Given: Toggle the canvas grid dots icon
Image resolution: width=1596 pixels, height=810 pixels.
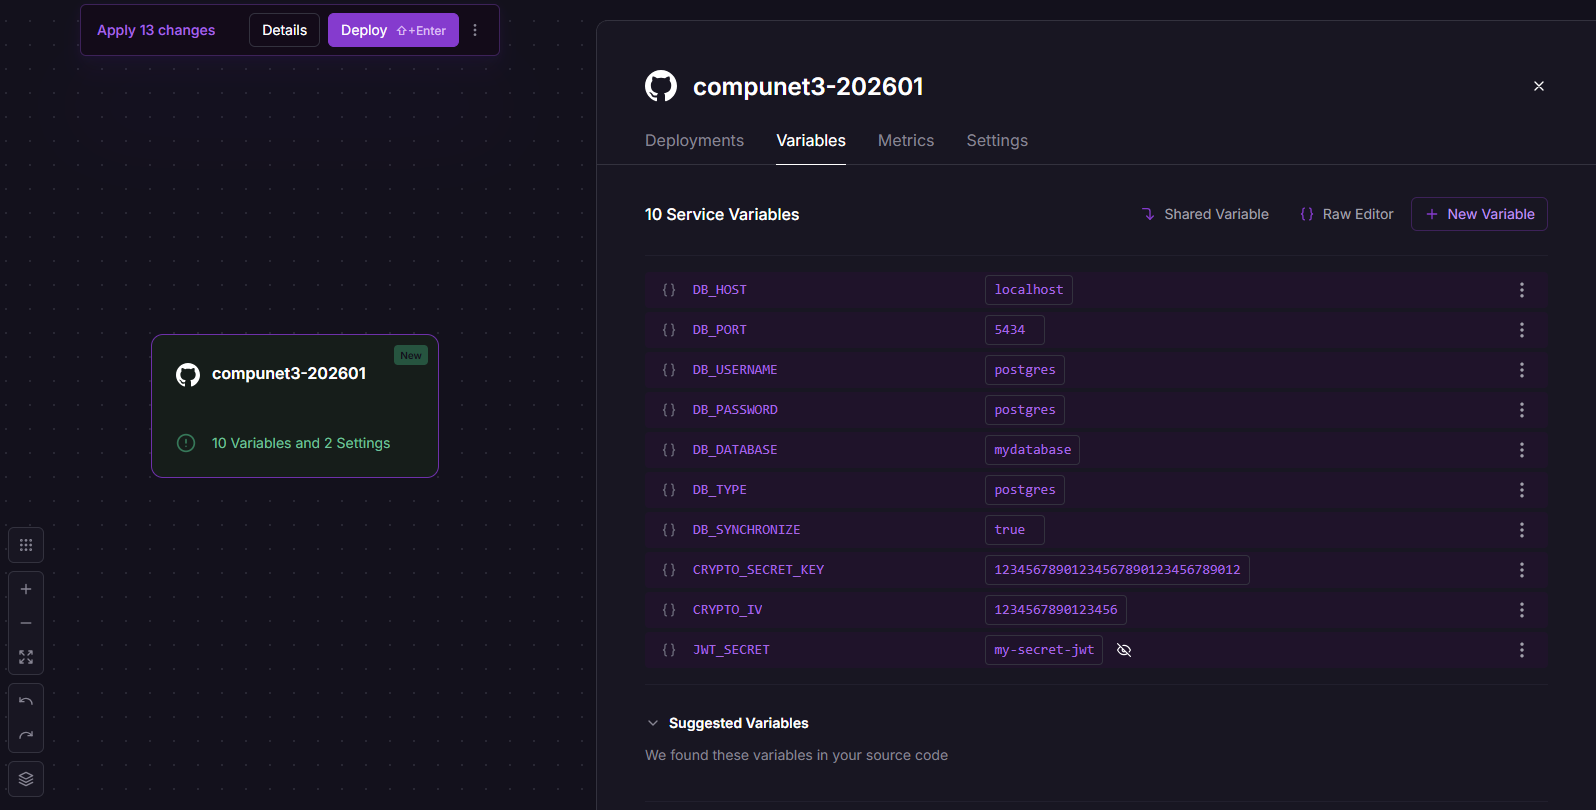Looking at the screenshot, I should click(26, 545).
